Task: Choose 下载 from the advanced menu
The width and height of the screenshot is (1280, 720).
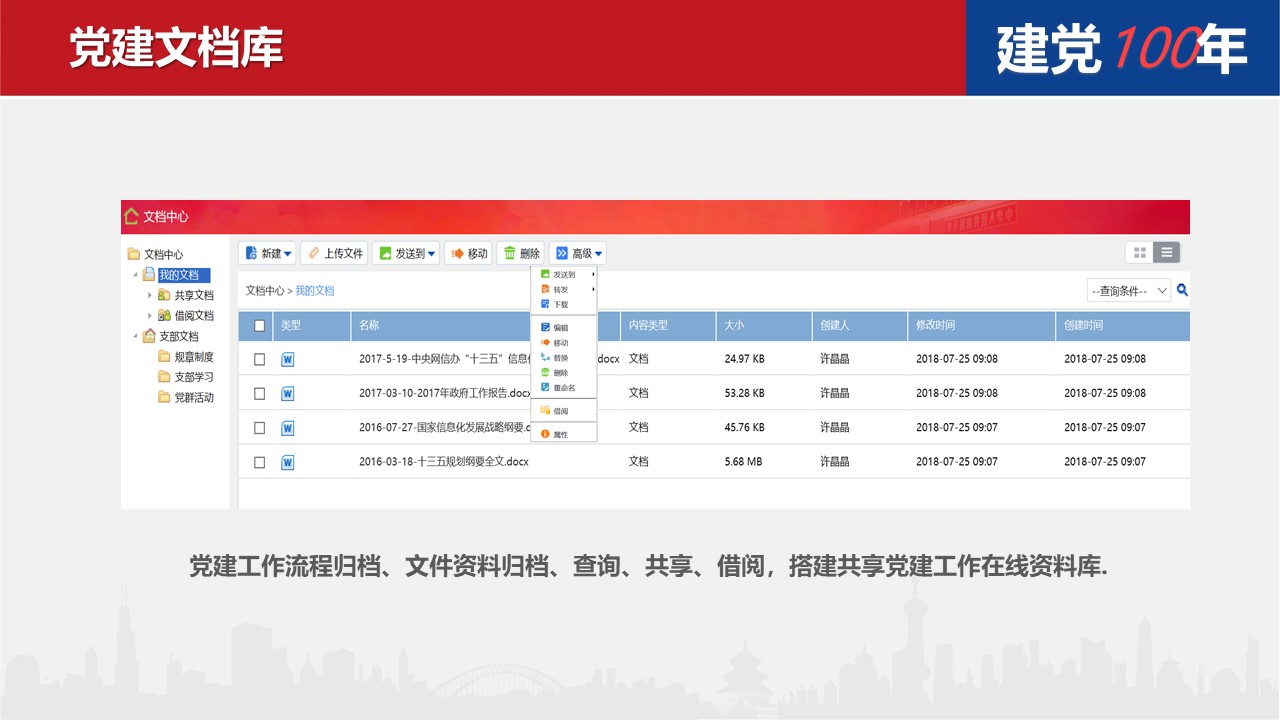Action: [560, 304]
